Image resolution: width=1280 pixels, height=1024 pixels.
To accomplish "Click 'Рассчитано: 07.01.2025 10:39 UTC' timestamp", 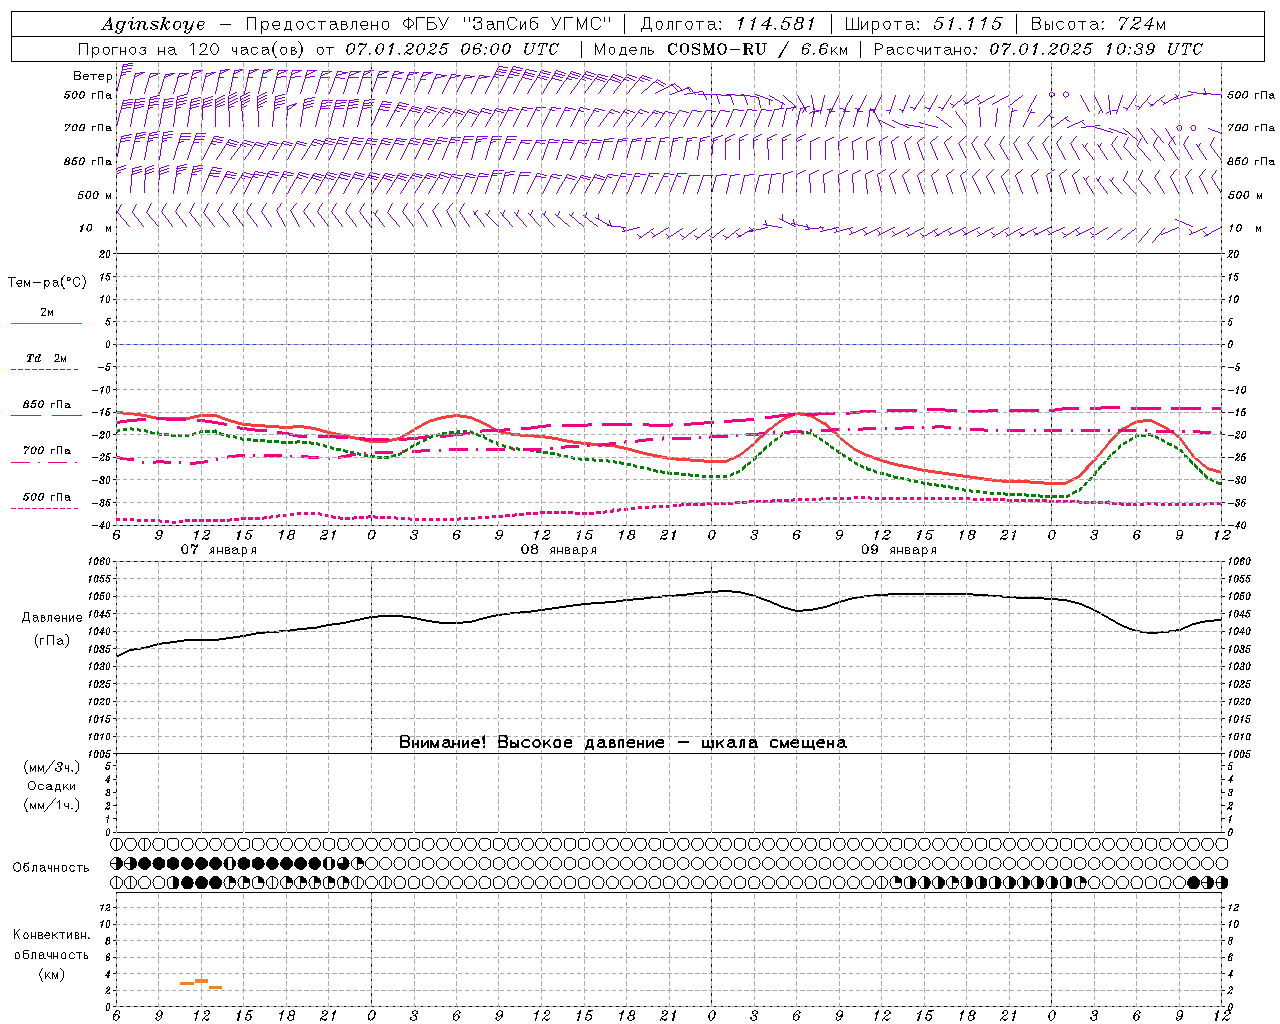I will tap(1038, 49).
